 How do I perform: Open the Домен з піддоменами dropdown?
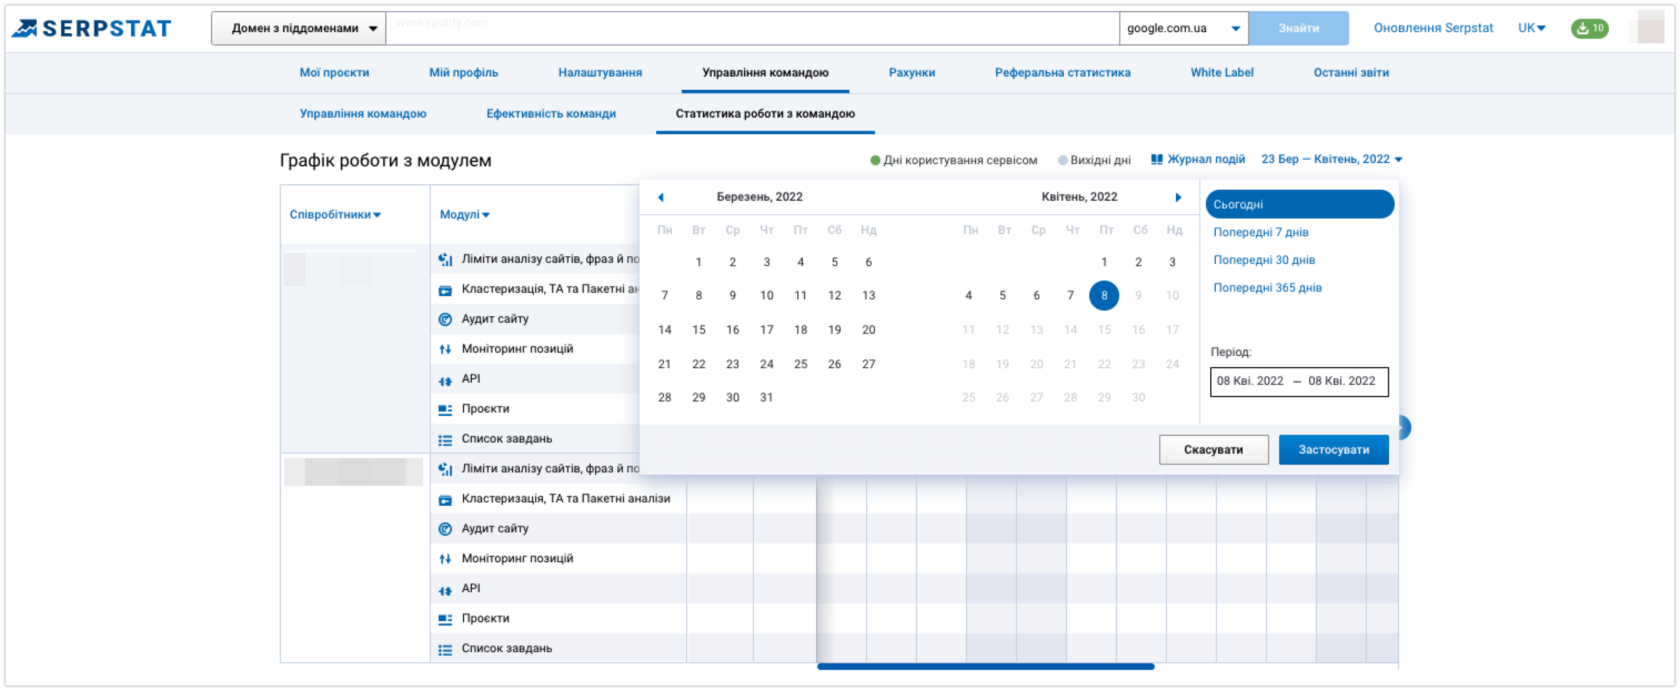tap(298, 29)
